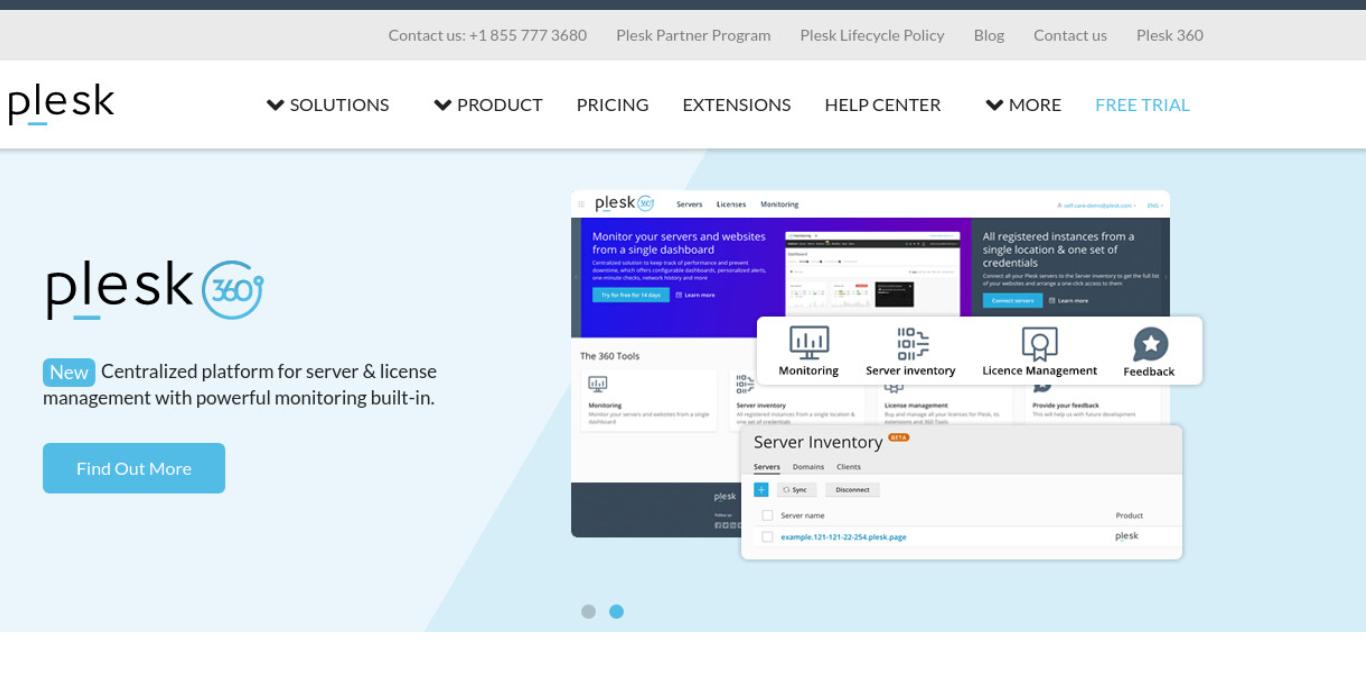
Task: Expand the More menu
Action: [1023, 105]
